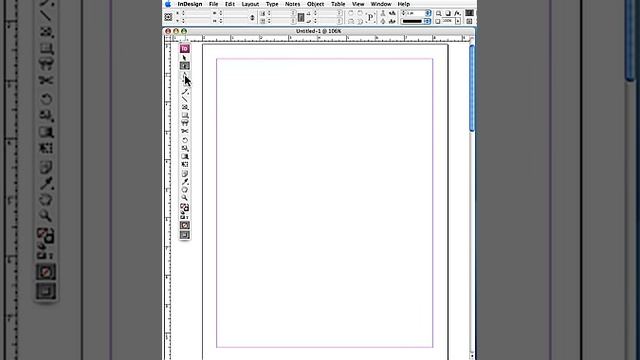Select the Zoom magnifier tool
The height and width of the screenshot is (360, 640).
(185, 198)
